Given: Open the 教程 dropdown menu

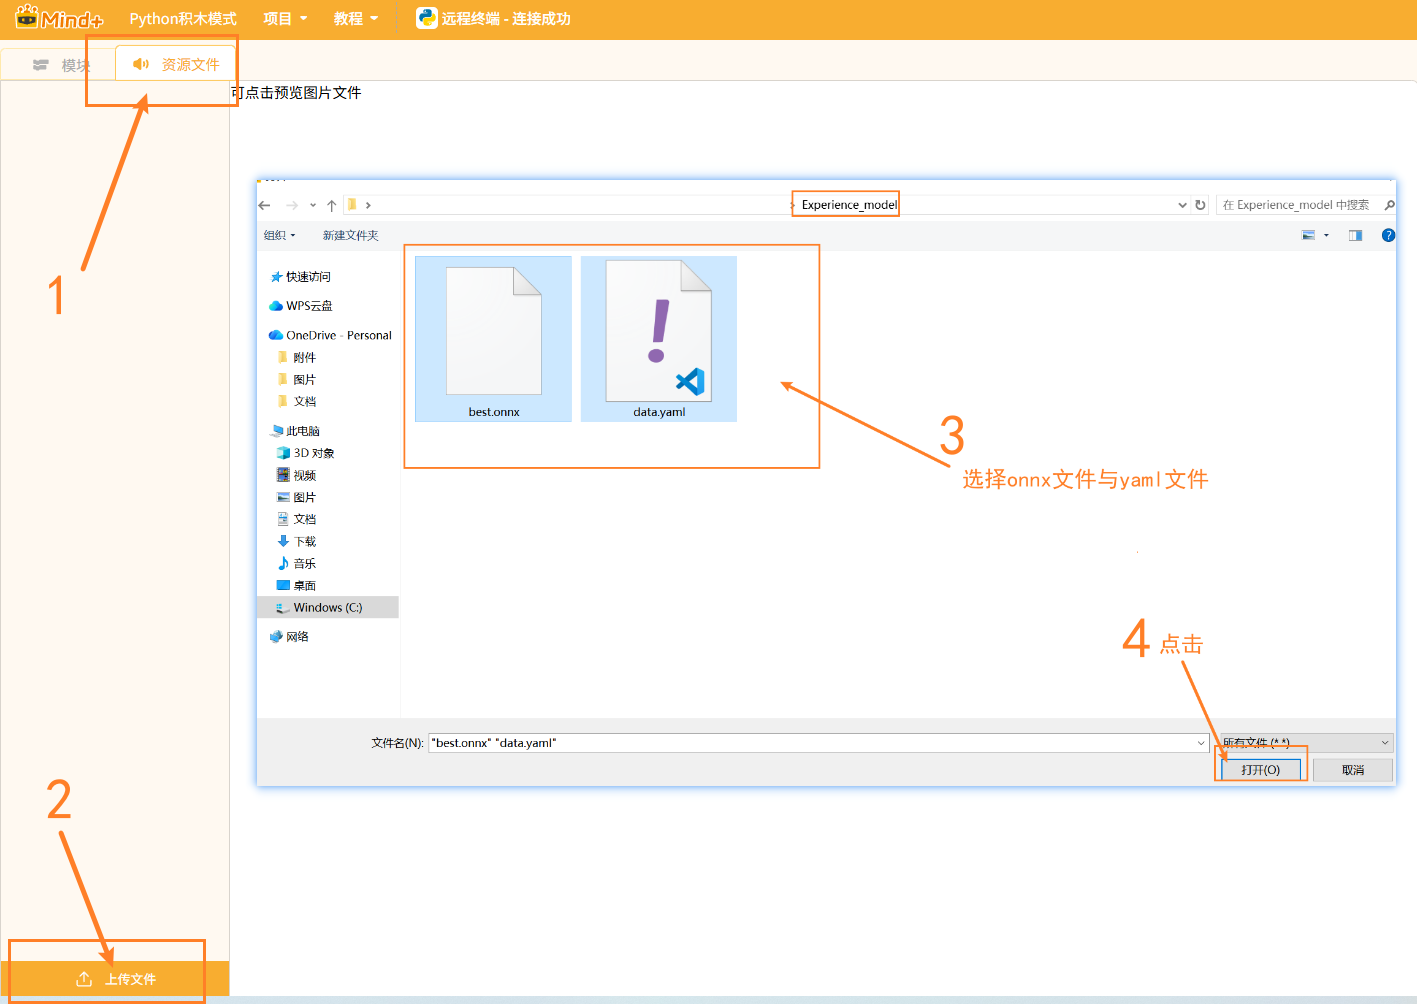Looking at the screenshot, I should 356,18.
